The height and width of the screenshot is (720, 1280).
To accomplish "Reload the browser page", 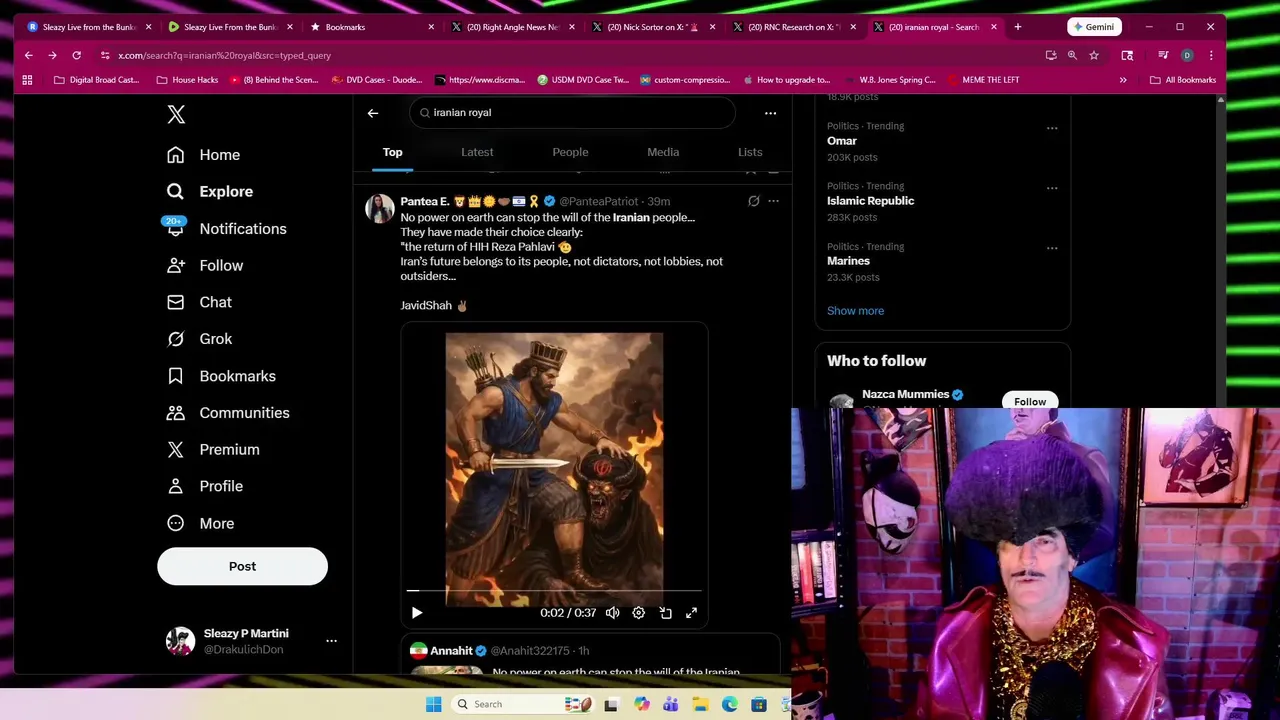I will tap(76, 55).
